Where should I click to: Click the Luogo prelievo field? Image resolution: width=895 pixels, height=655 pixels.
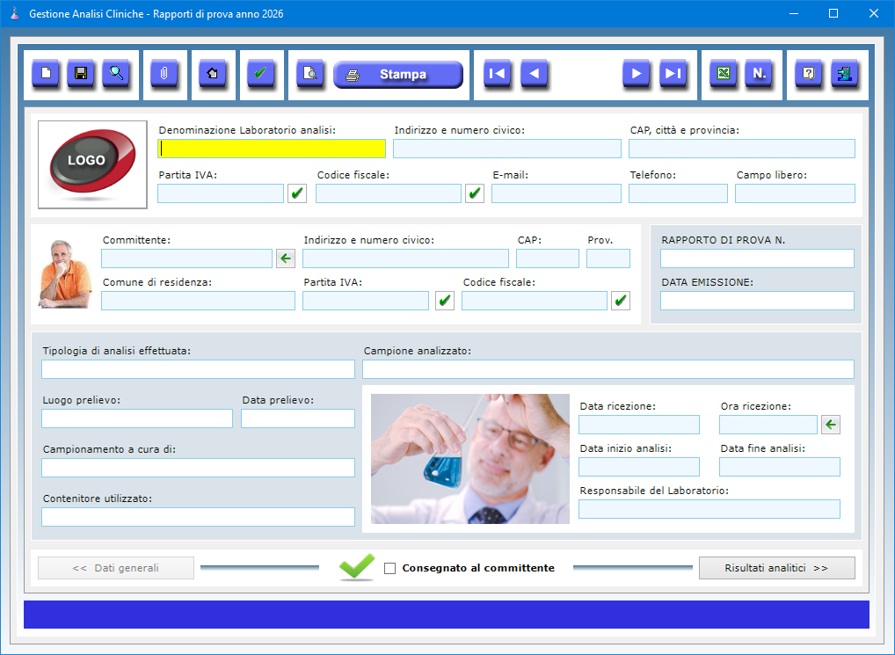(x=137, y=418)
